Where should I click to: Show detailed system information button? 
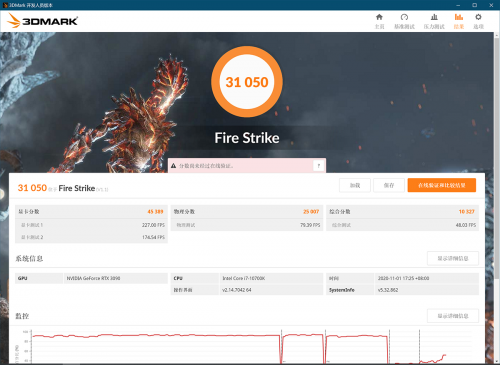point(453,258)
